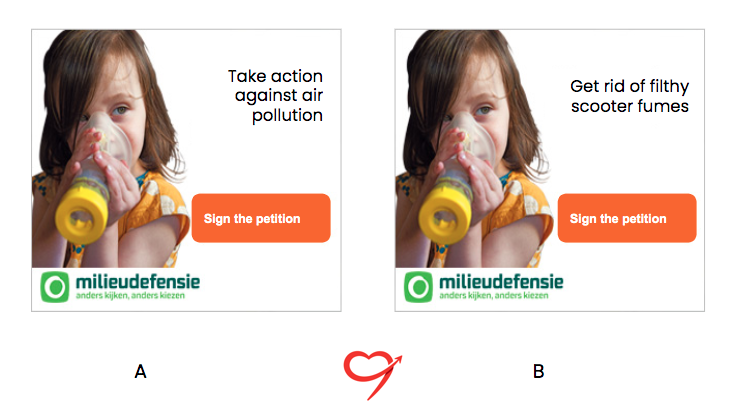
Task: Choose the variant label A
Action: (x=140, y=372)
